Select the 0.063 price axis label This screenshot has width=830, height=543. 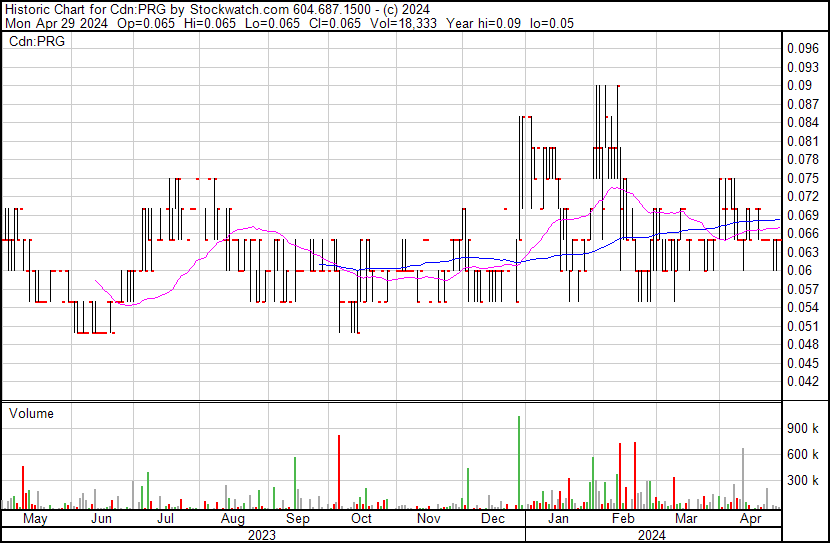pyautogui.click(x=802, y=252)
